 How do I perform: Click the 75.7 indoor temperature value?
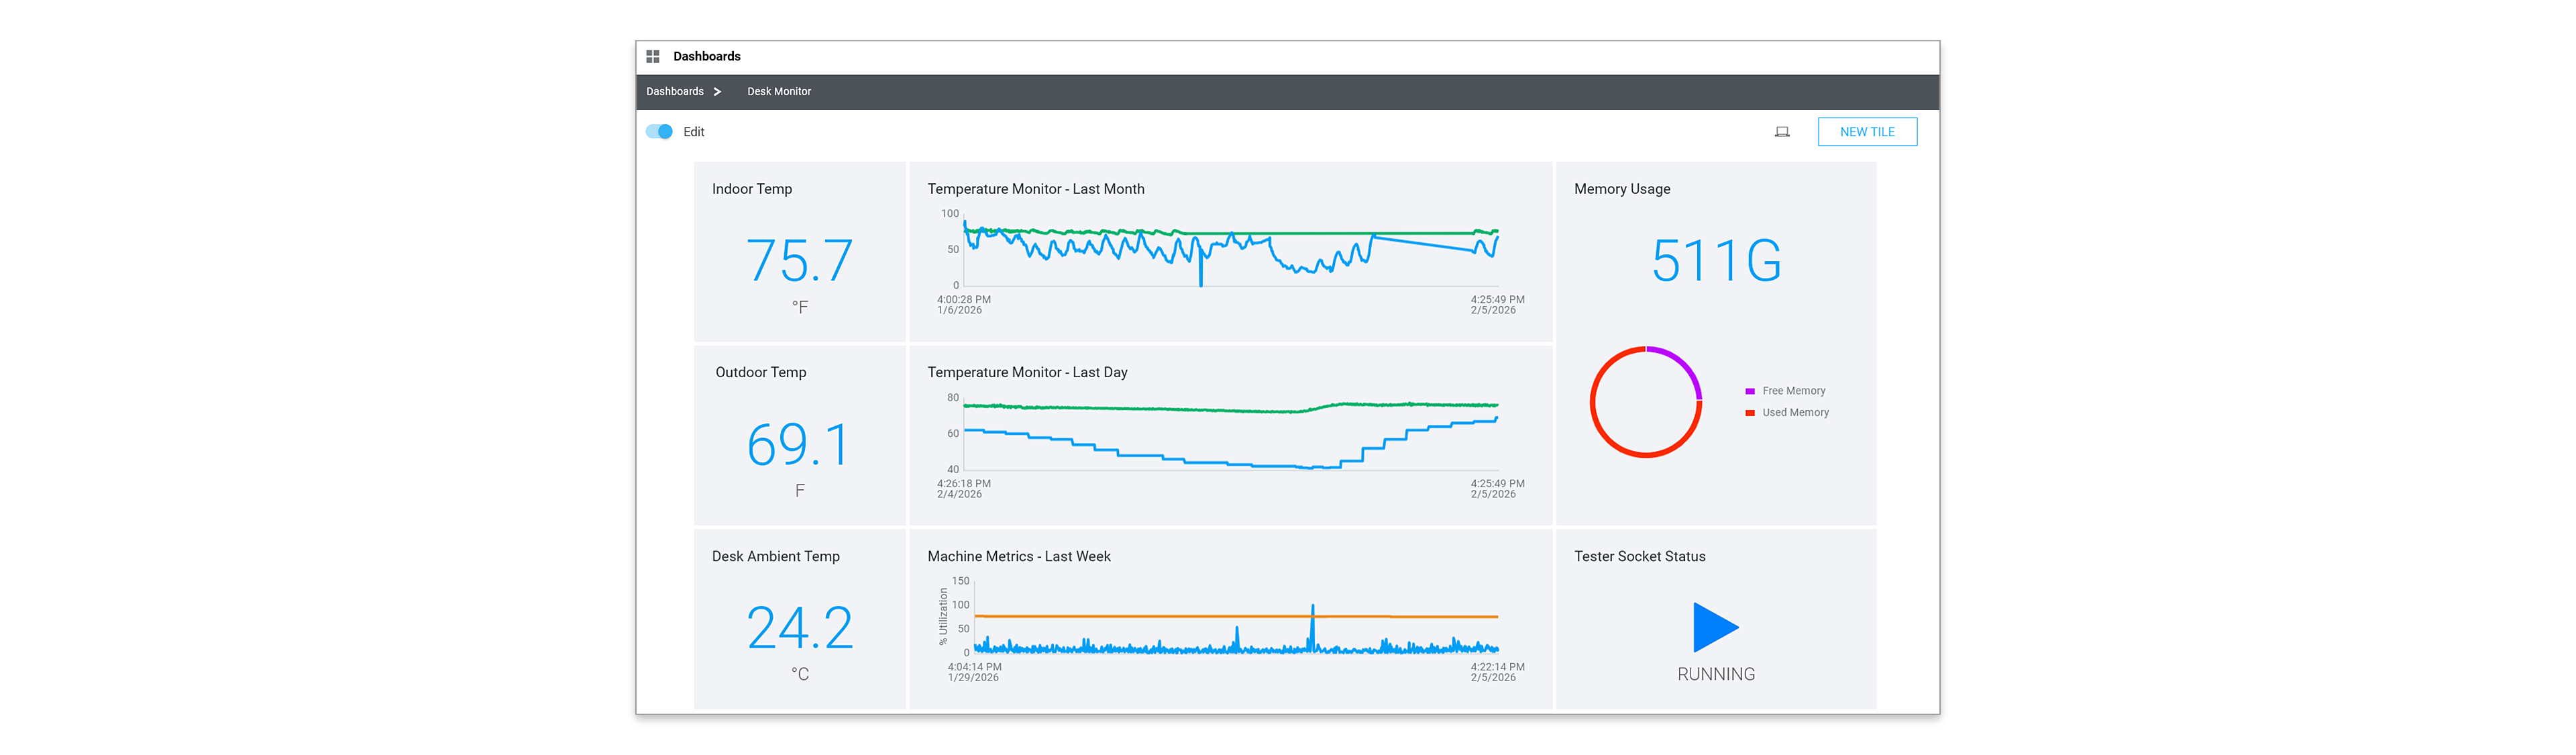point(799,261)
